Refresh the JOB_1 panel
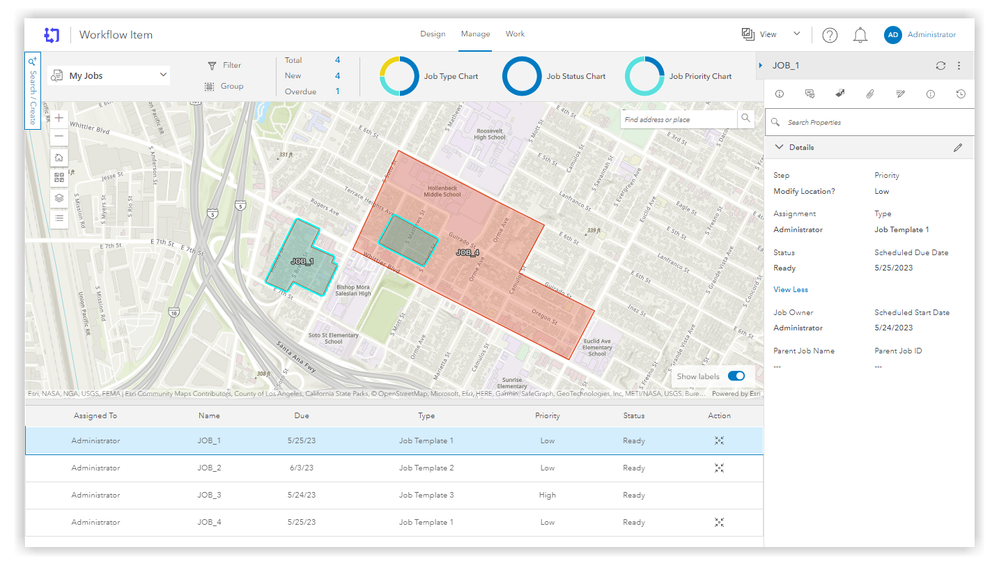Image resolution: width=999 pixels, height=573 pixels. [x=940, y=66]
